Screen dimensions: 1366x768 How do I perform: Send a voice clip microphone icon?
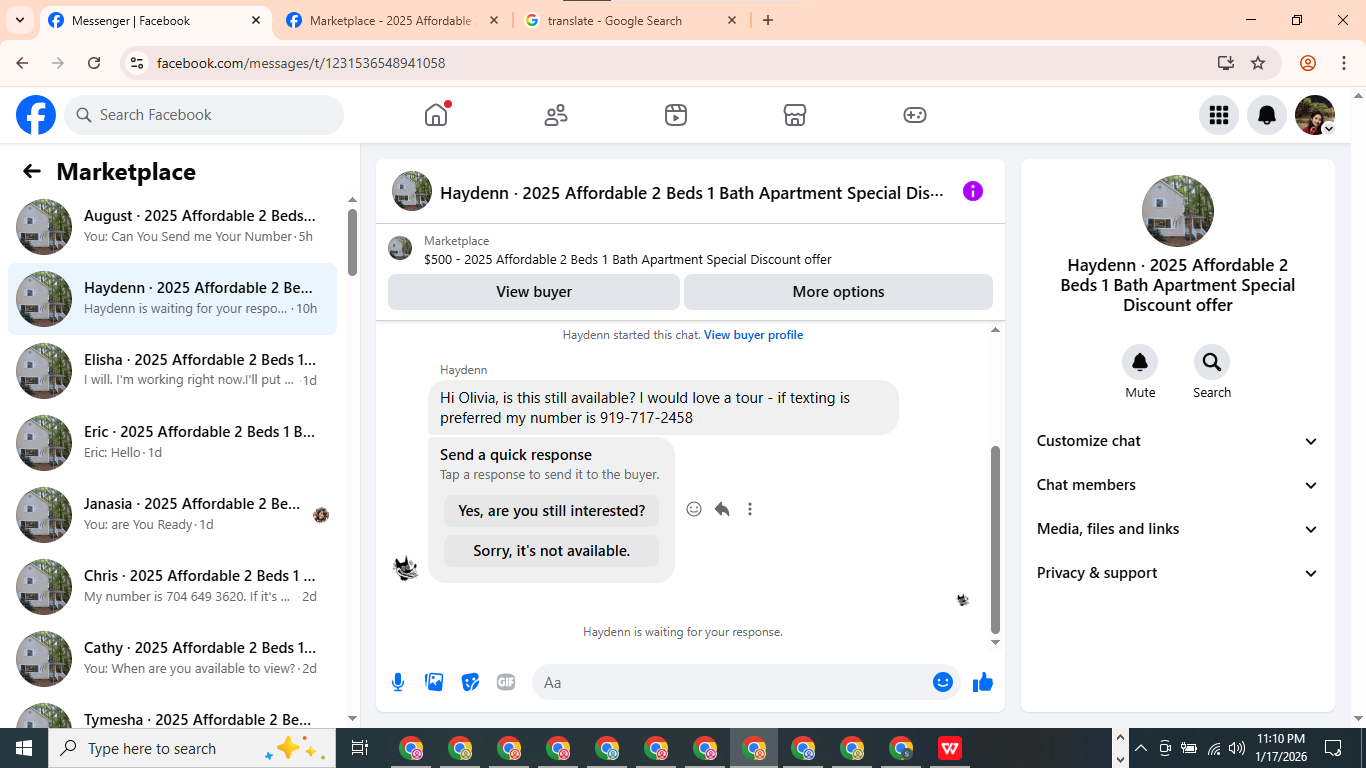pos(398,682)
